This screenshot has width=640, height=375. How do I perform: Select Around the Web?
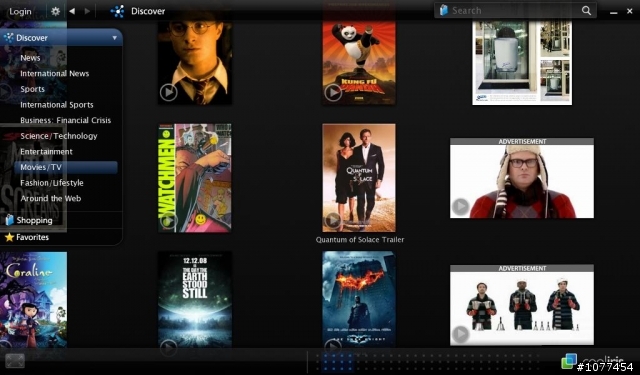point(51,198)
